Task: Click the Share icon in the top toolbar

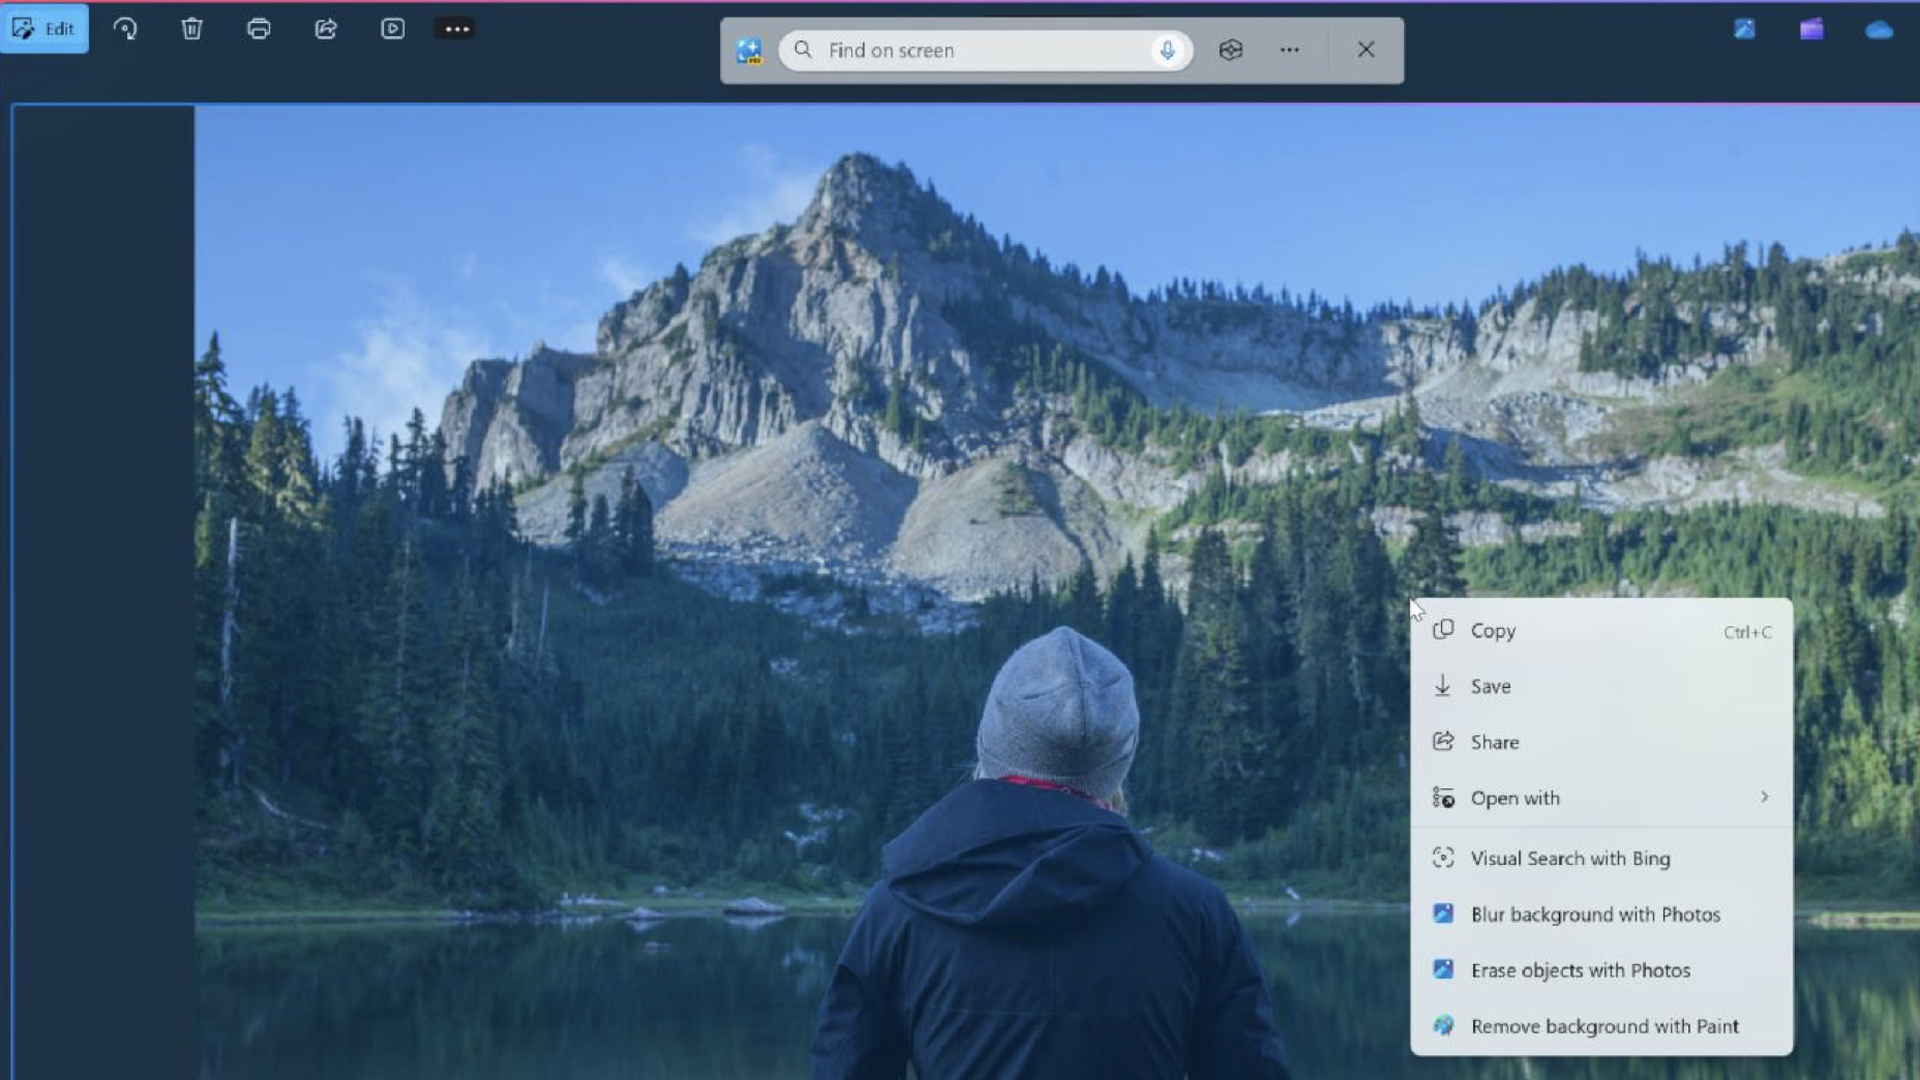Action: point(326,29)
